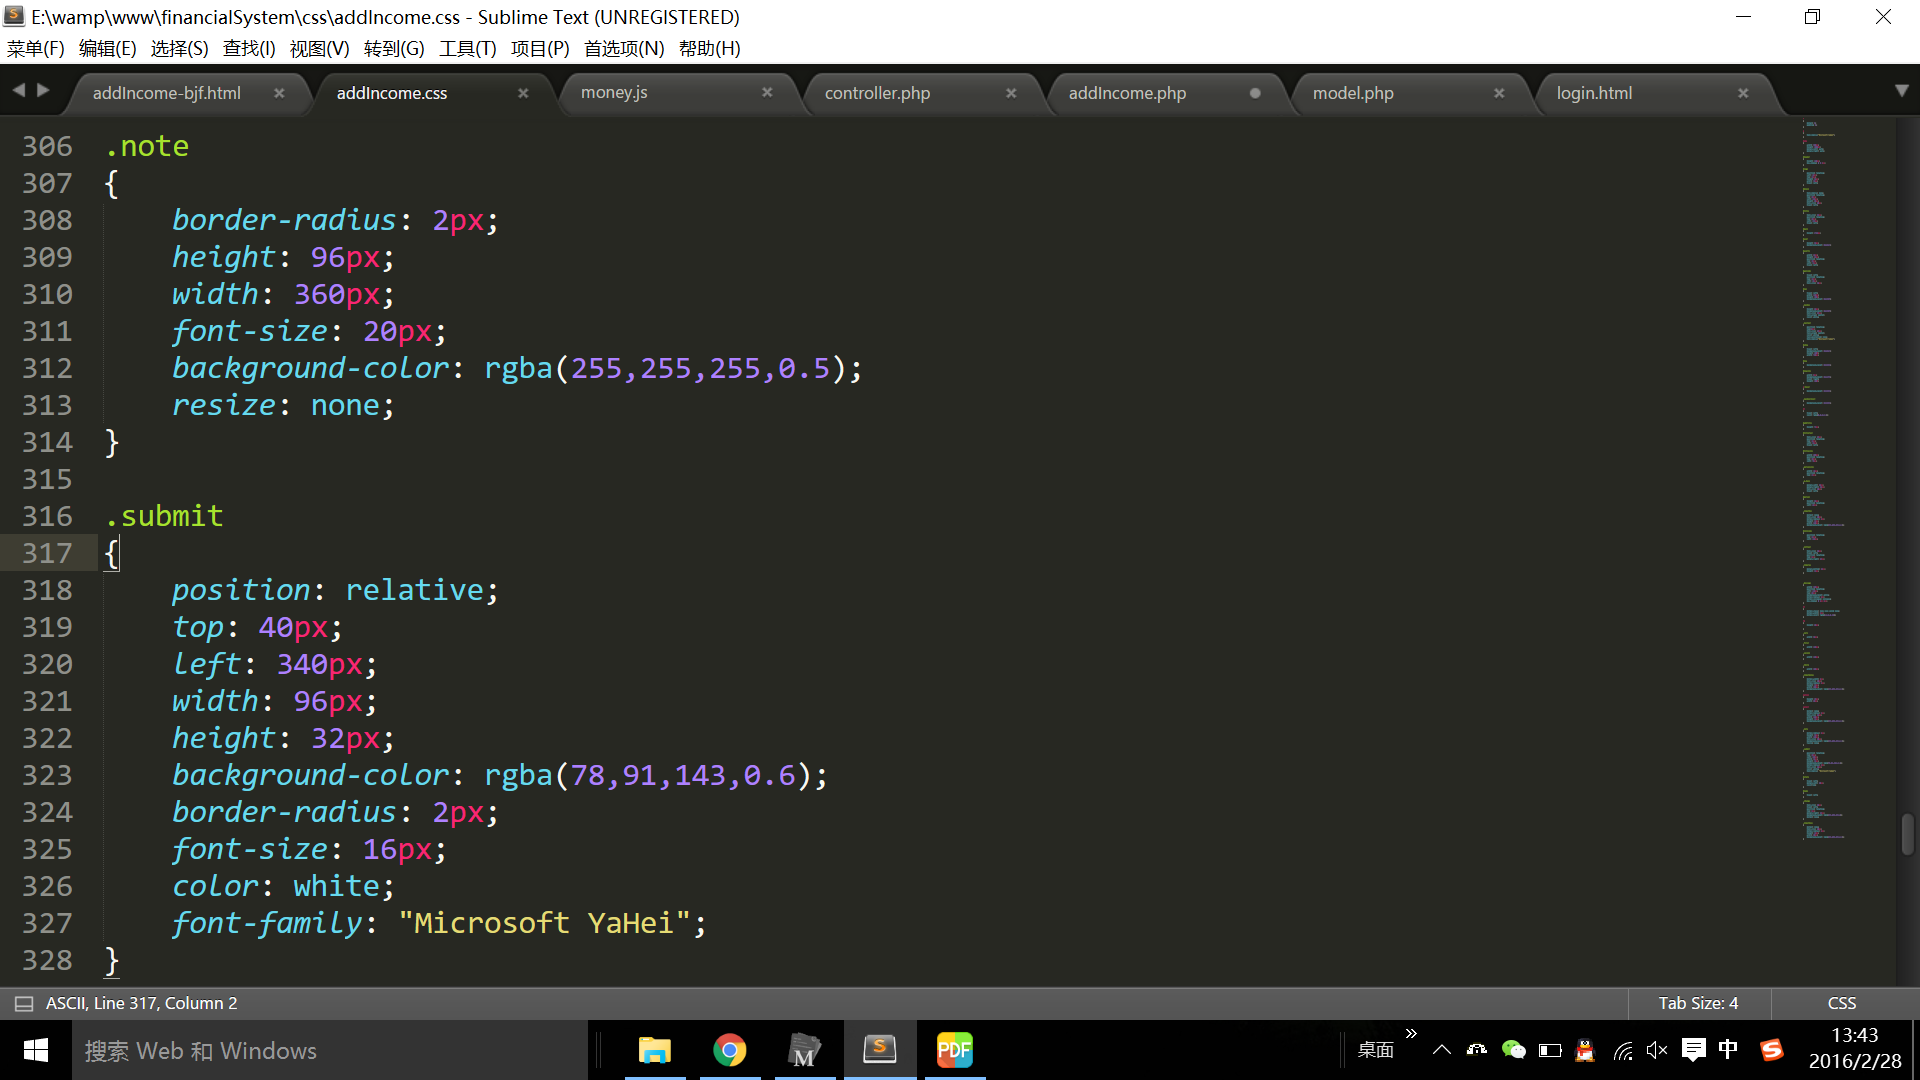Change CSS syntax in status bar
The width and height of the screenshot is (1920, 1080).
pyautogui.click(x=1842, y=1003)
